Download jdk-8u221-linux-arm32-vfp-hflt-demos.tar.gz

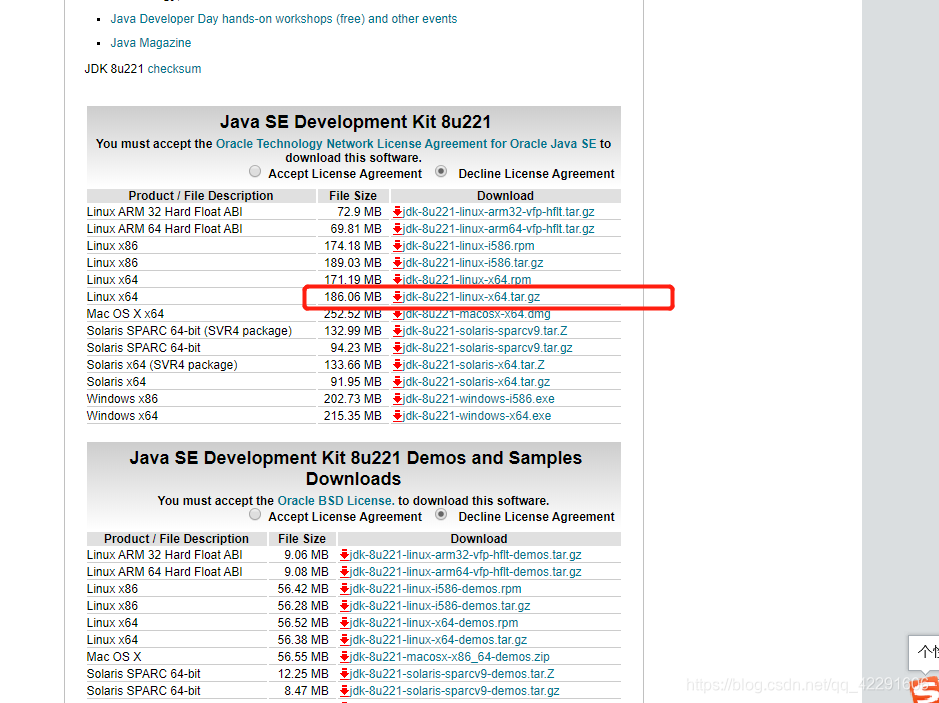click(466, 555)
